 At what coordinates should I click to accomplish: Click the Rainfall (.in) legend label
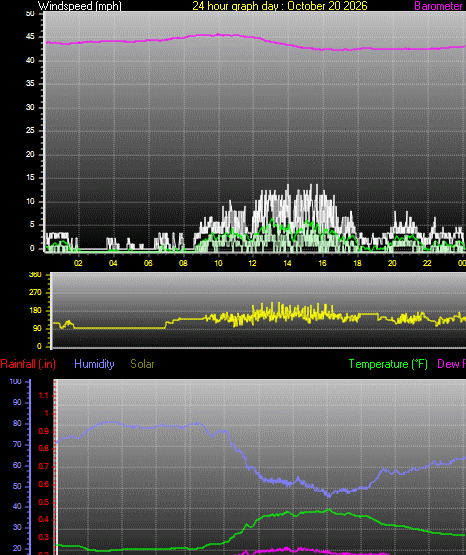click(28, 364)
